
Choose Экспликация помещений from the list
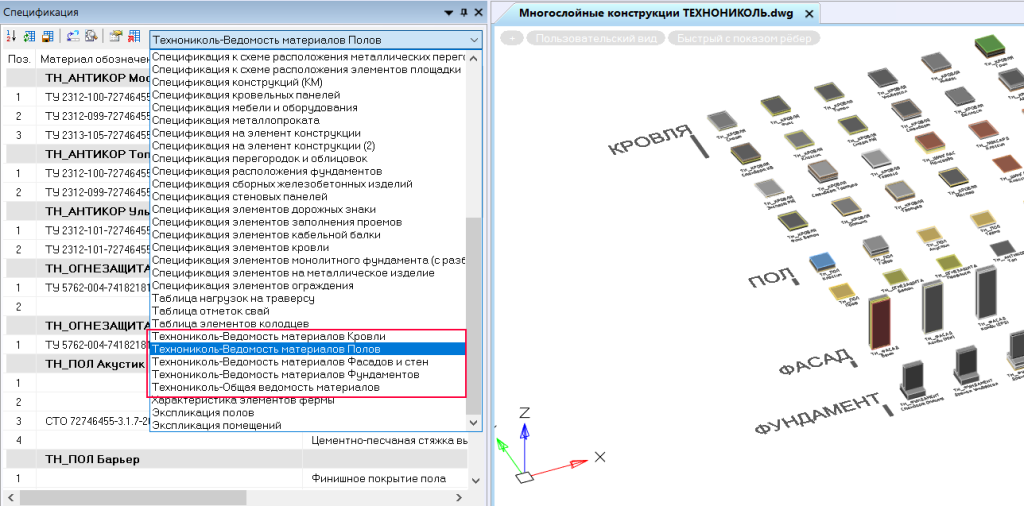308,426
